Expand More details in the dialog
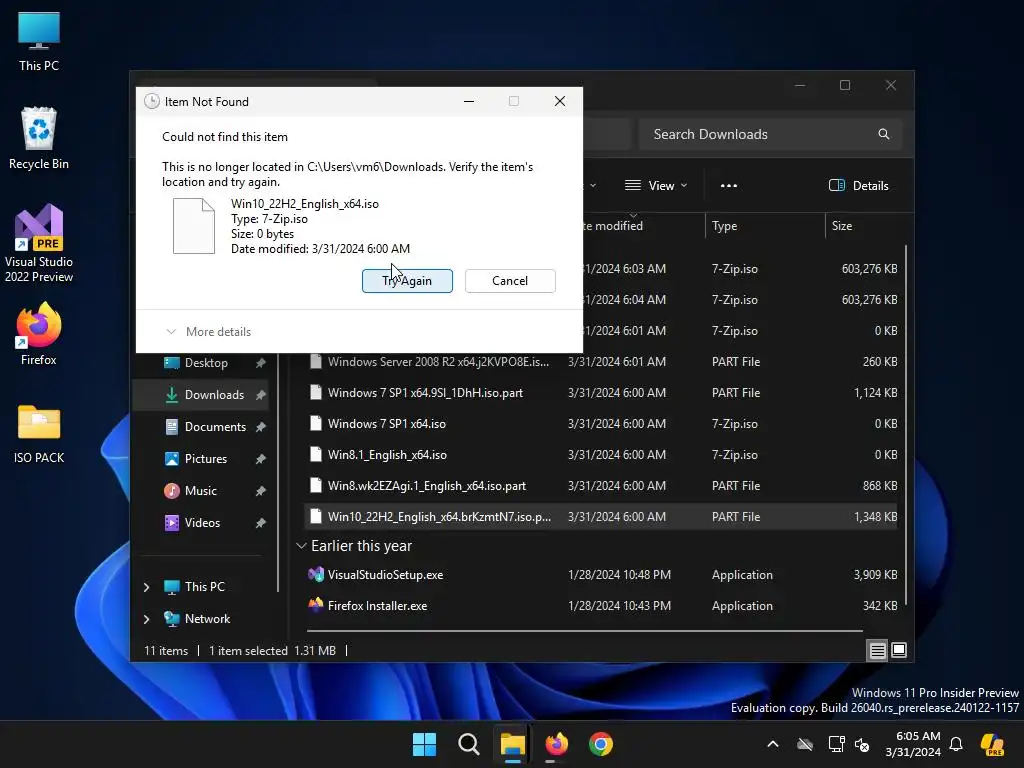The width and height of the screenshot is (1024, 768). [208, 332]
